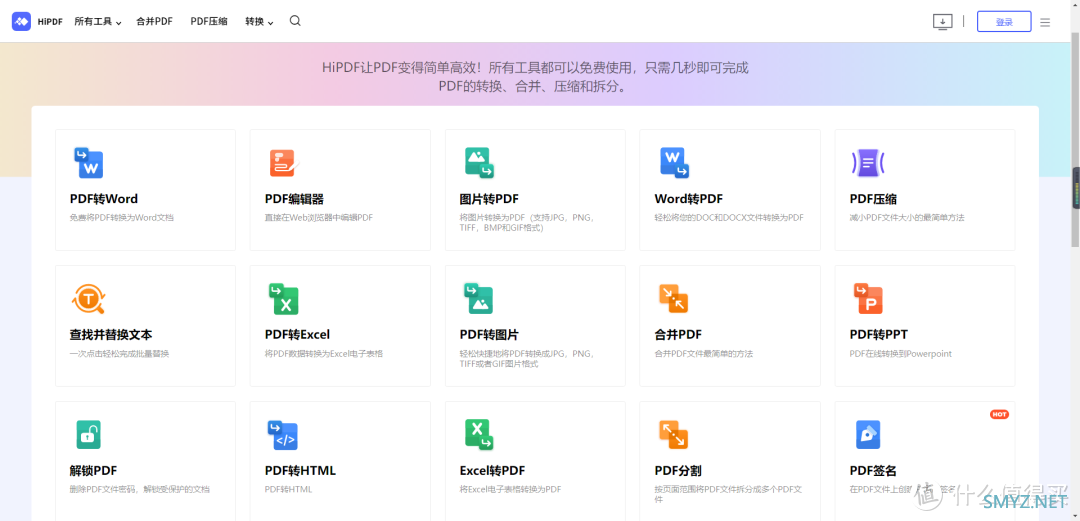Click text 将Excel电子表格转换为PDF
Viewport: 1080px width, 521px height.
(510, 489)
